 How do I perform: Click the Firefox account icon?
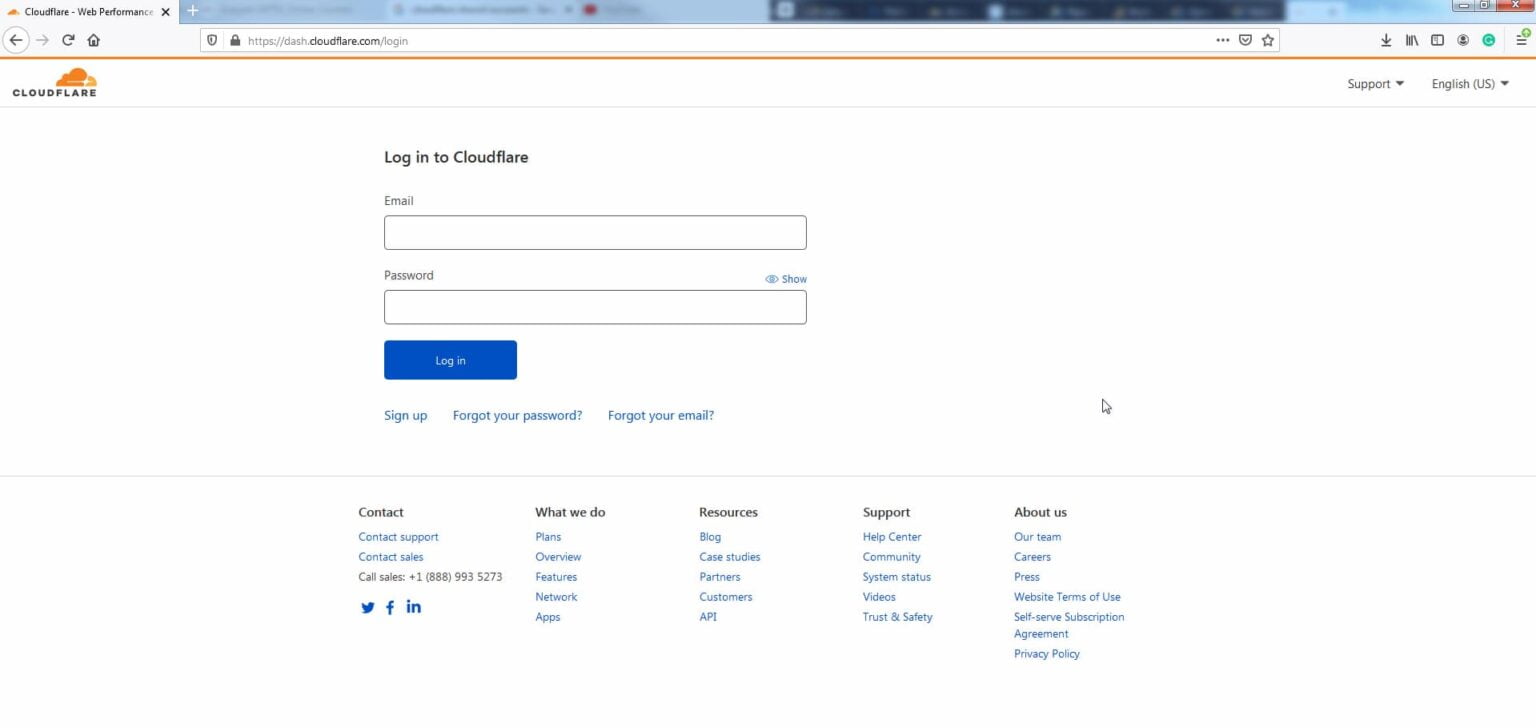(1462, 40)
